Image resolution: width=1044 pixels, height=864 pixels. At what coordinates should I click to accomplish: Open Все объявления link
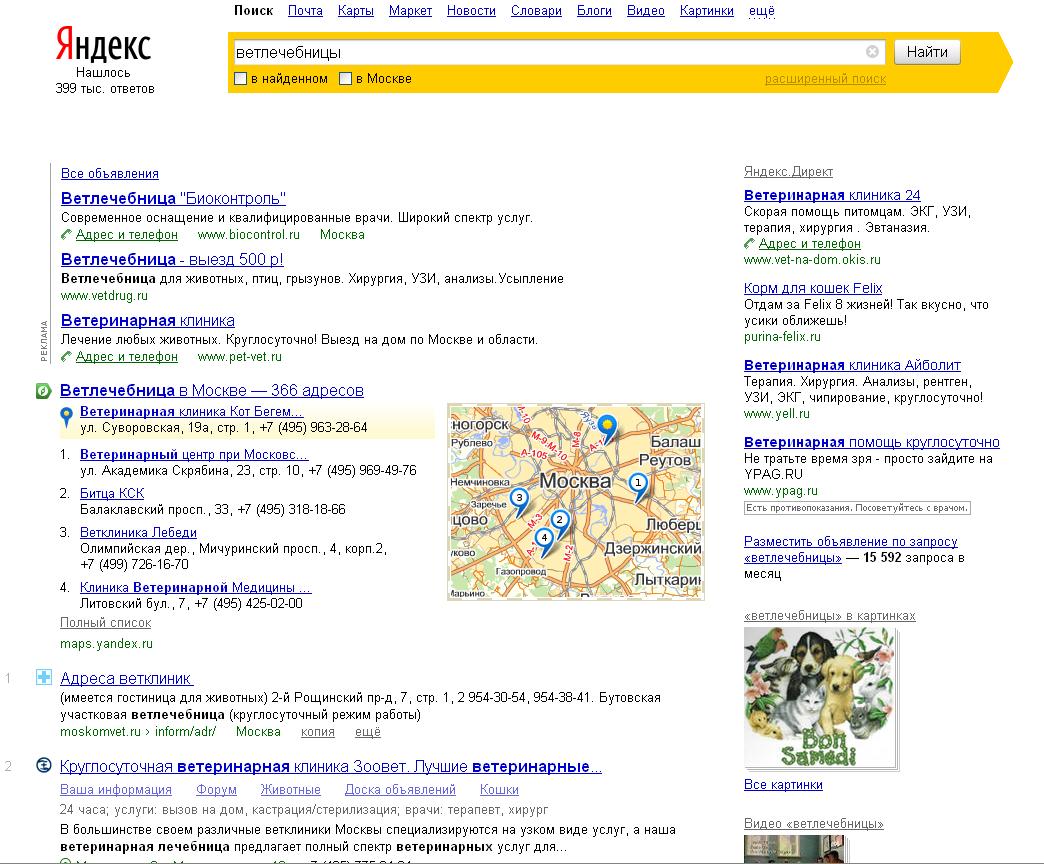(110, 173)
